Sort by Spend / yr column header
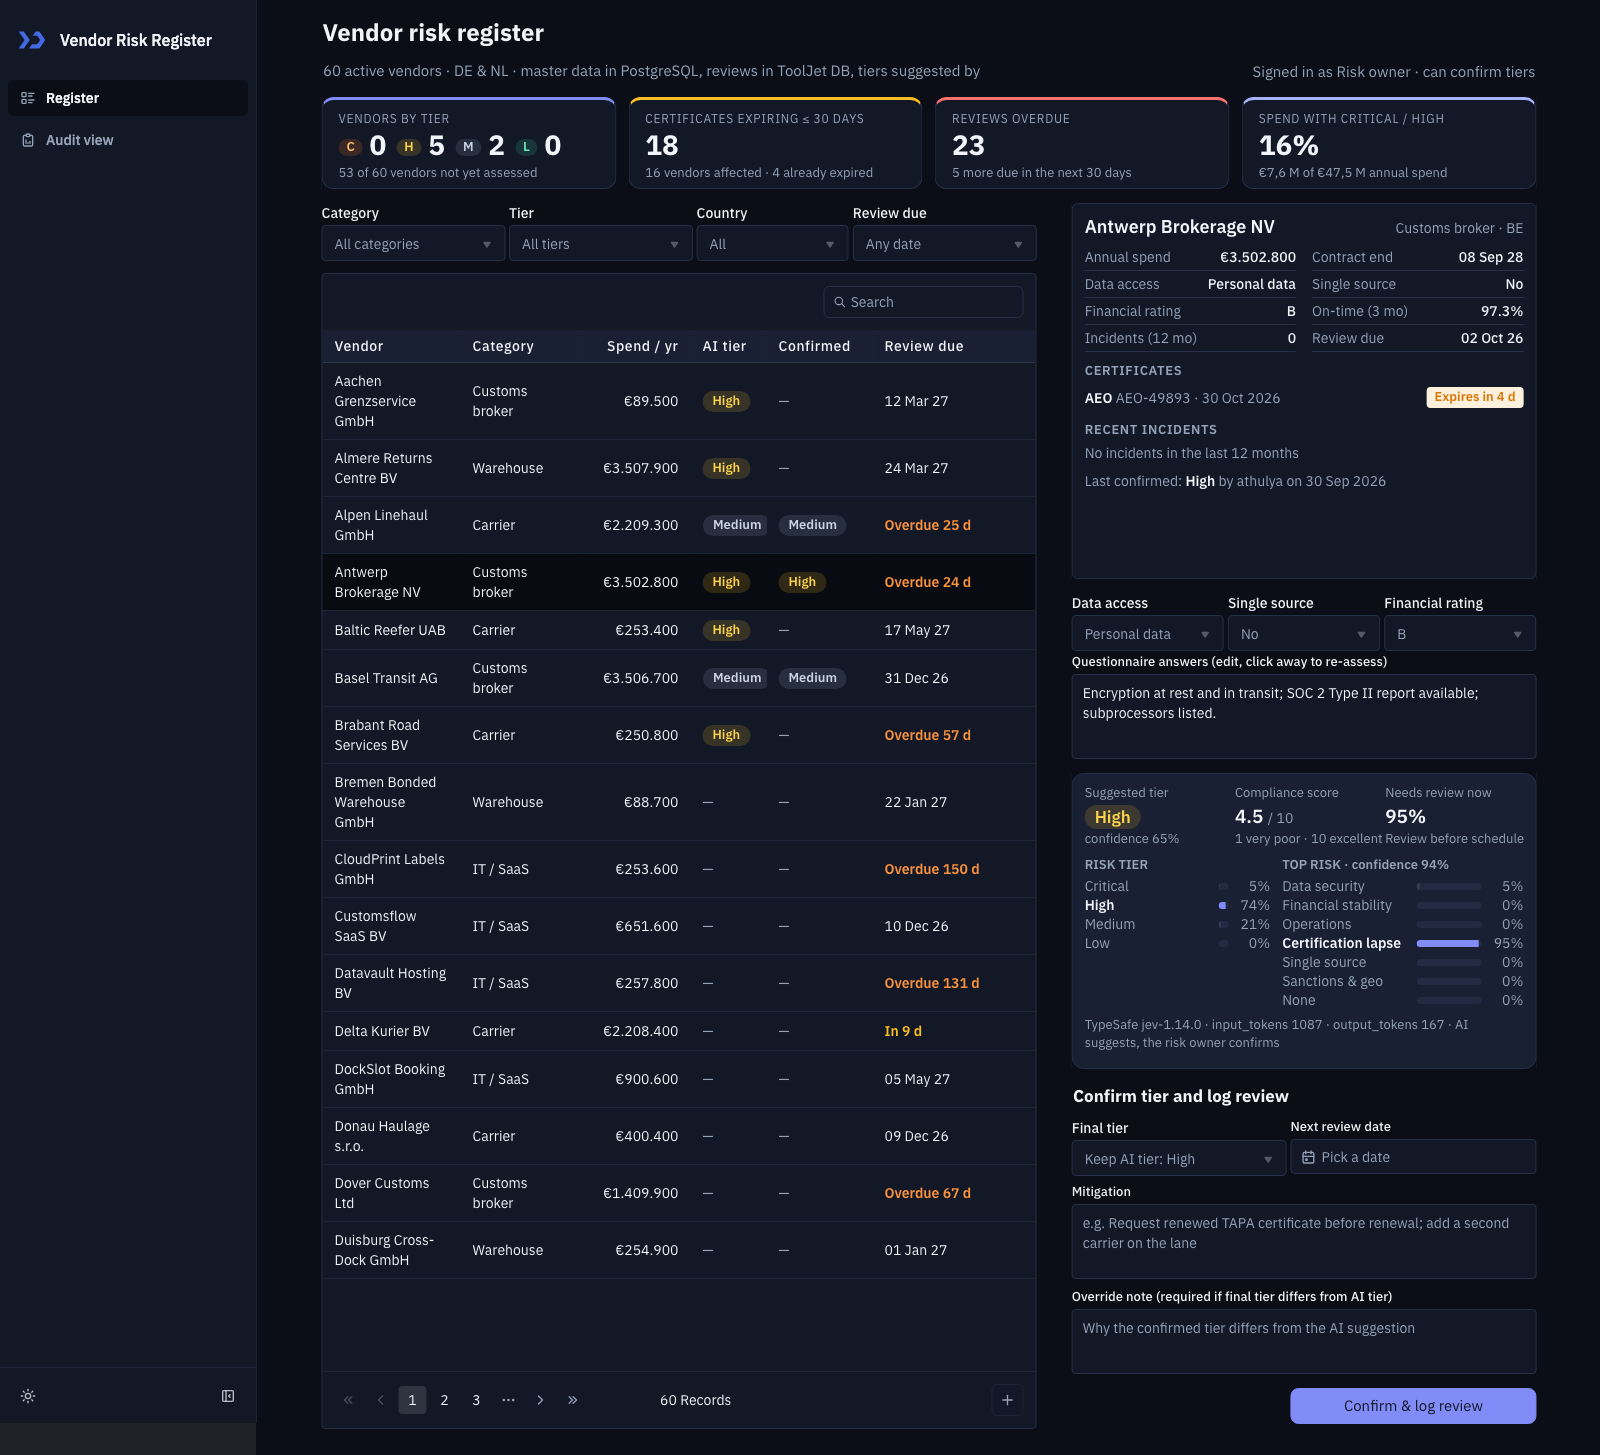1600x1455 pixels. point(642,346)
